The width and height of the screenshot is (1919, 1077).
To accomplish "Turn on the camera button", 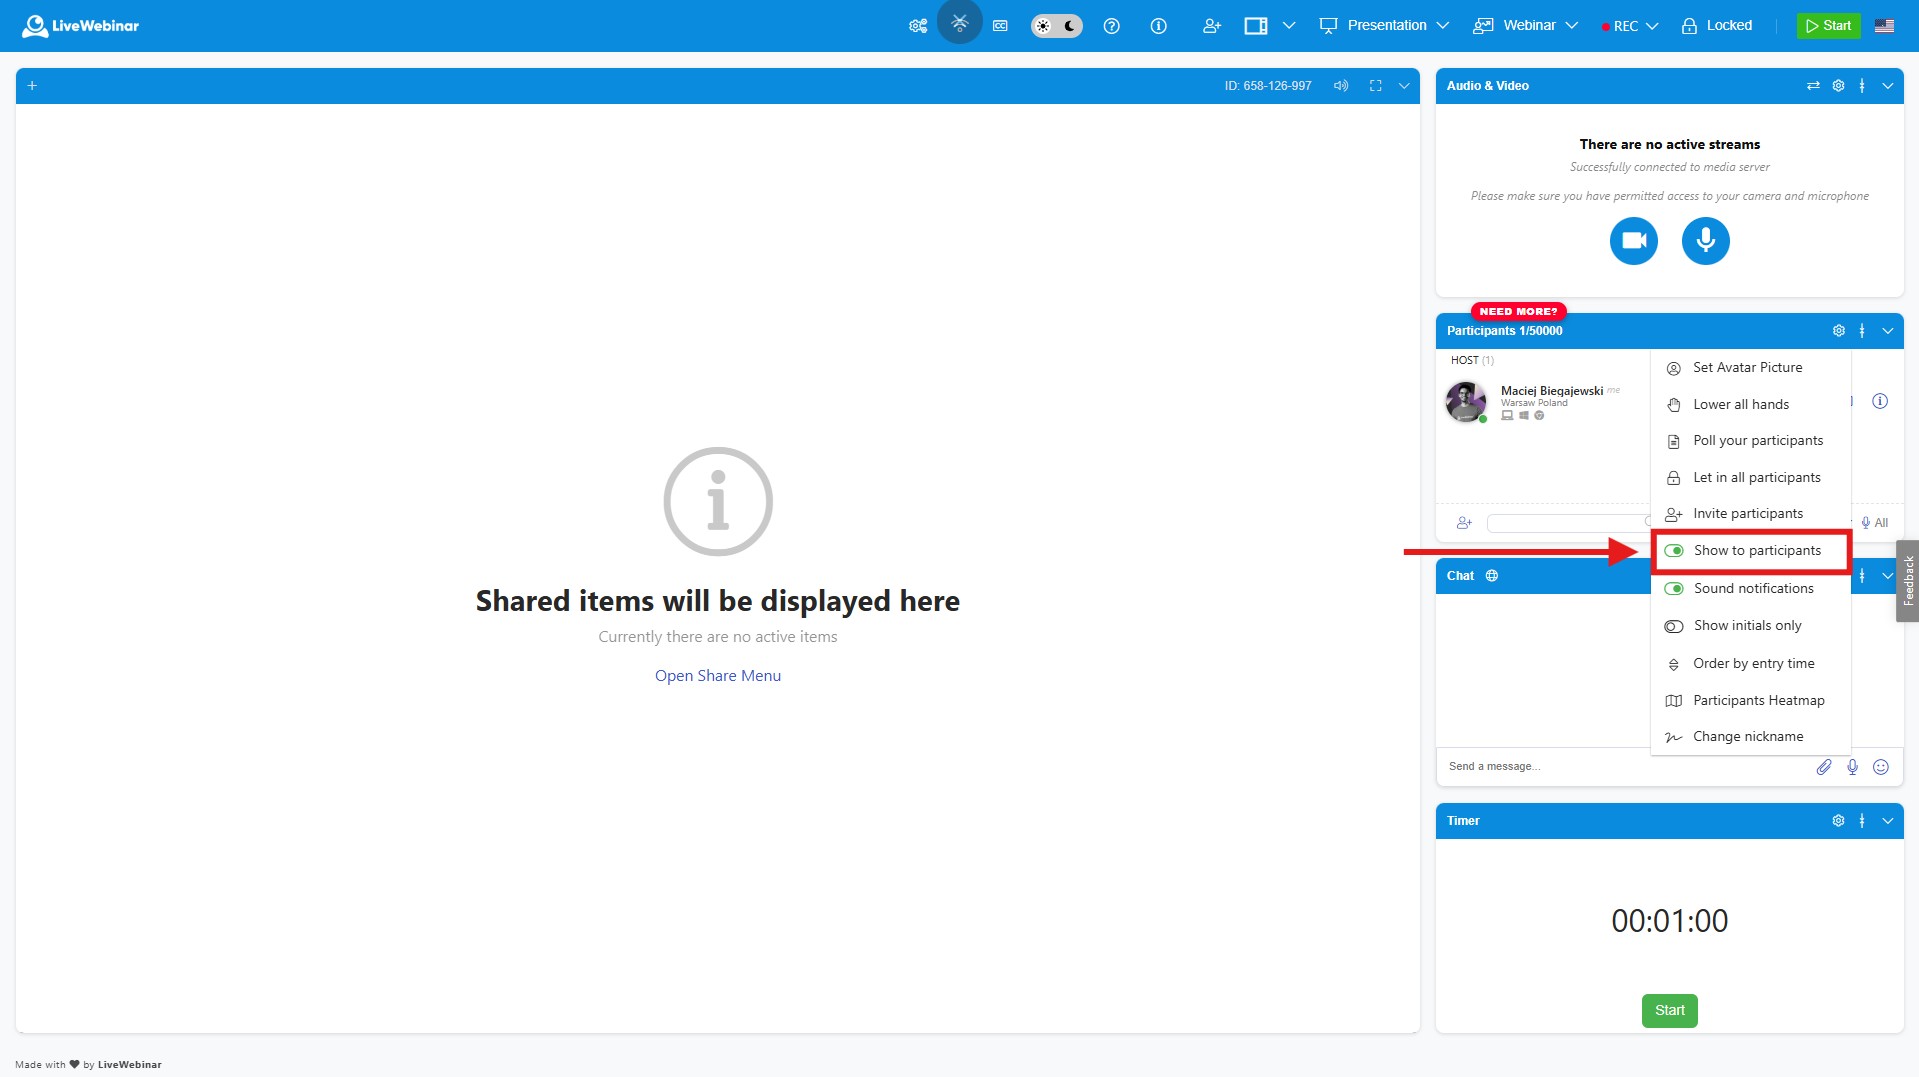I will [x=1634, y=241].
